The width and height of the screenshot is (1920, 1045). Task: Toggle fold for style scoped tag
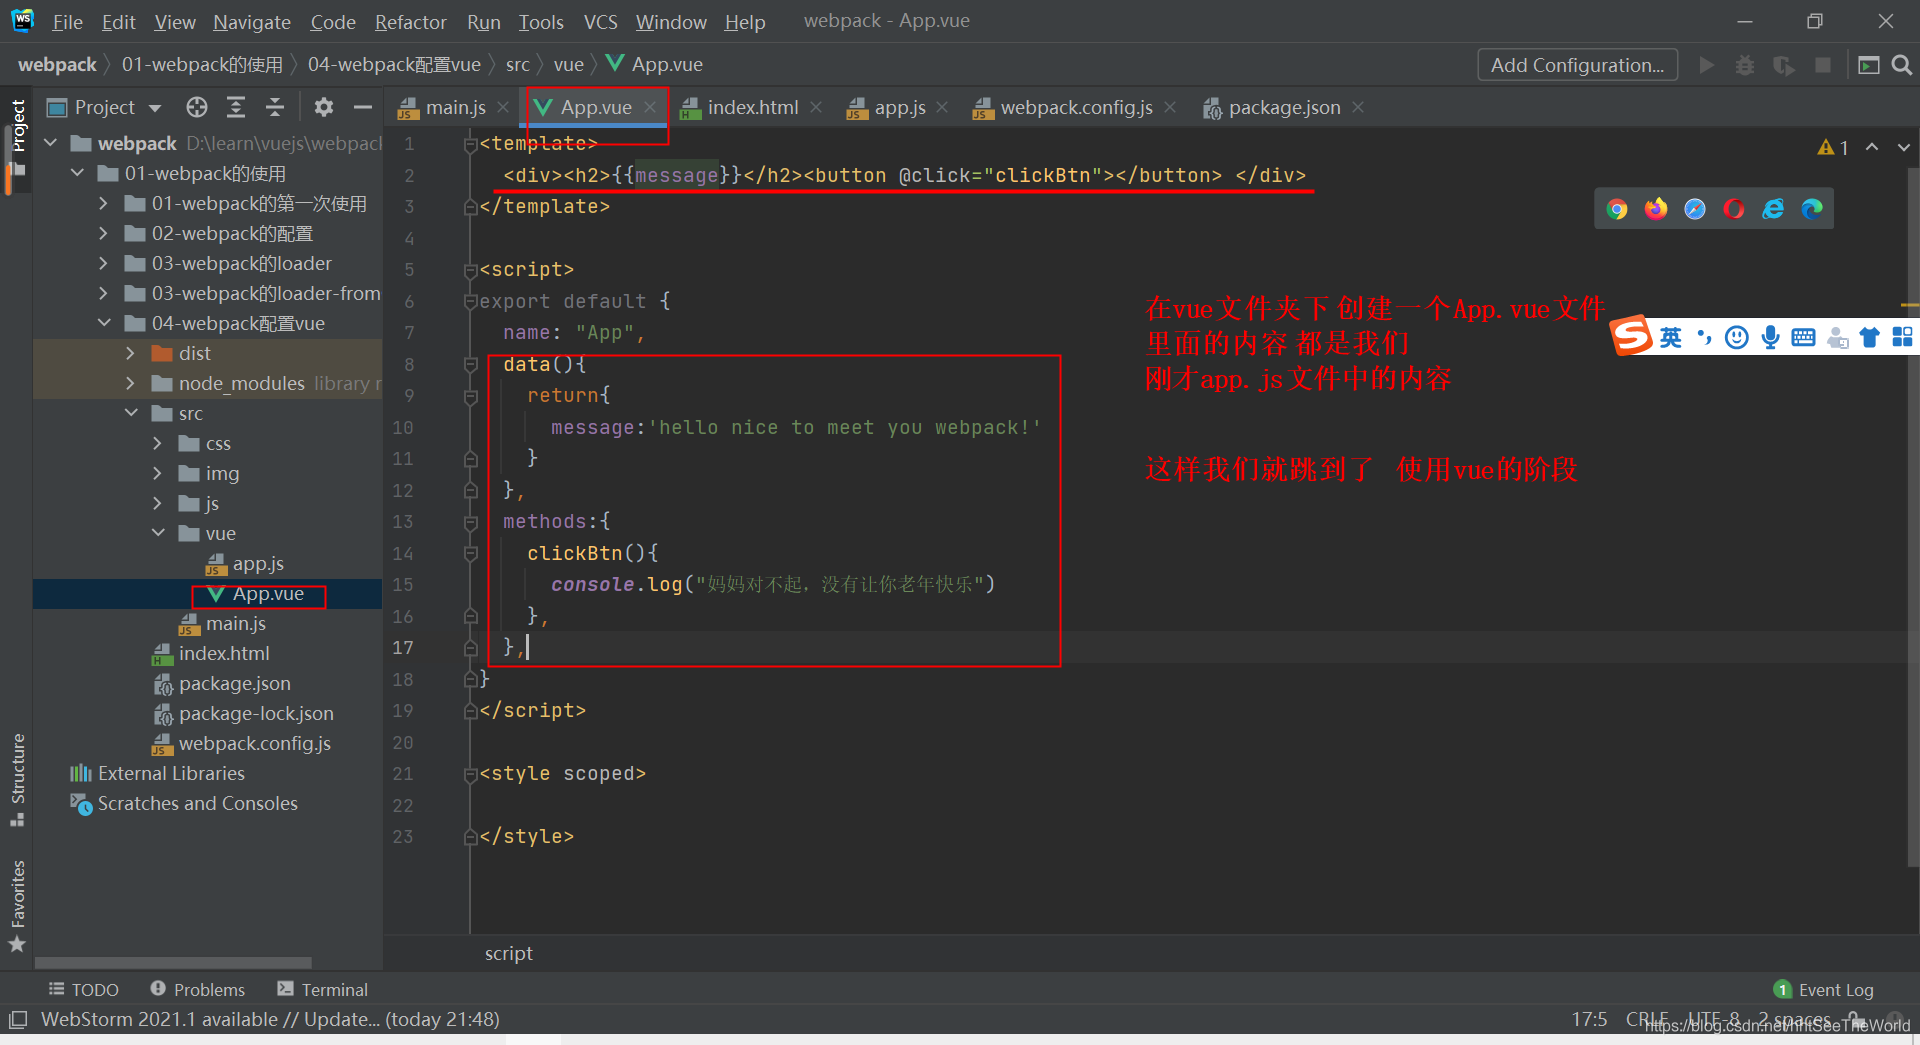470,774
